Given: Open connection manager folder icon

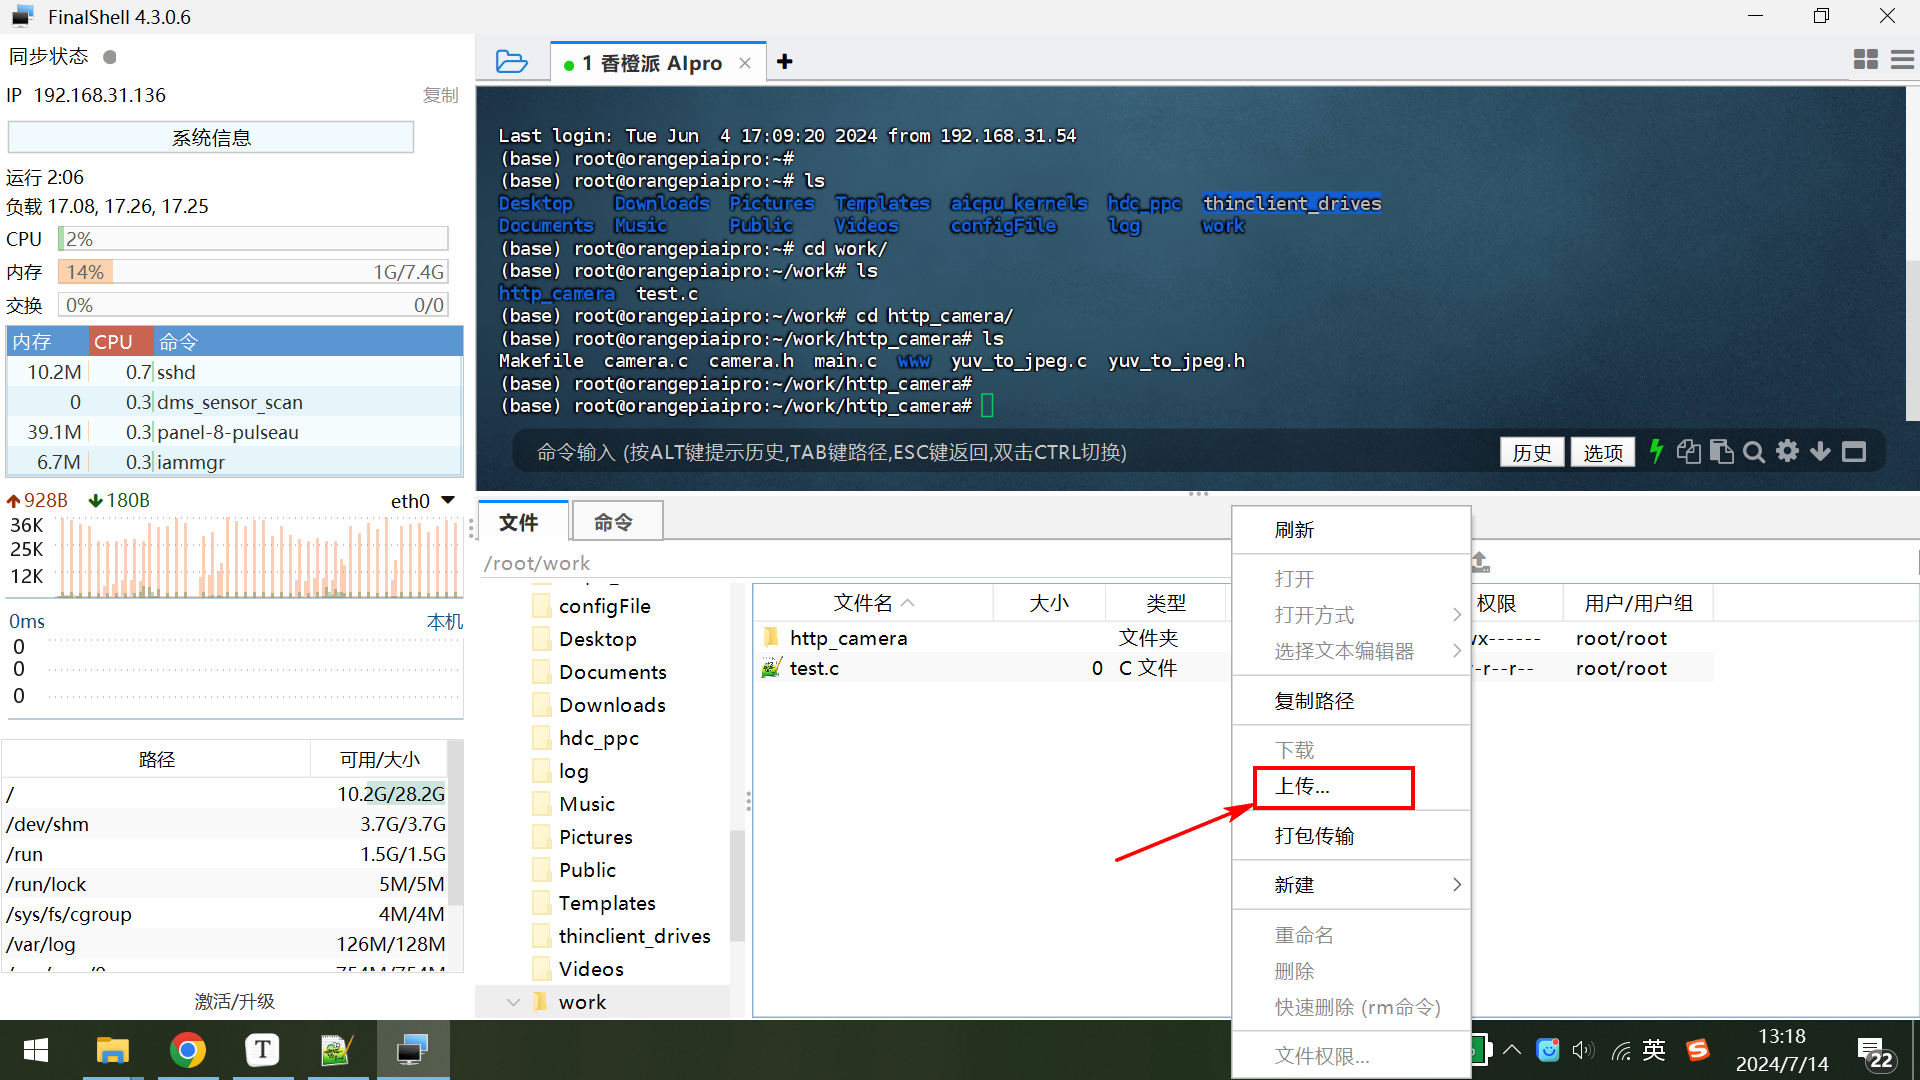Looking at the screenshot, I should (x=511, y=62).
